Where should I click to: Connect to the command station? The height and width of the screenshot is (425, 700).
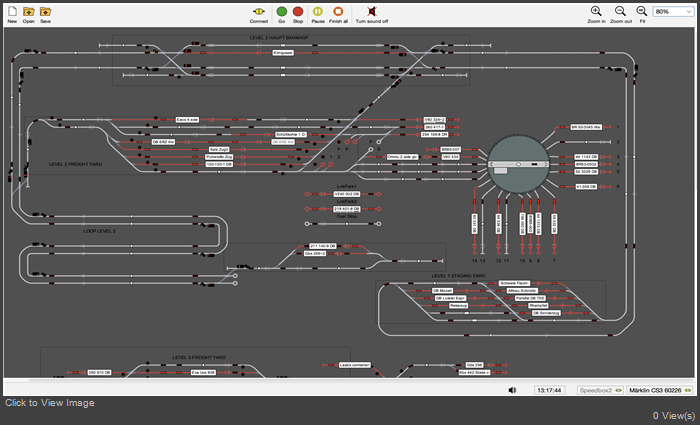click(x=259, y=11)
